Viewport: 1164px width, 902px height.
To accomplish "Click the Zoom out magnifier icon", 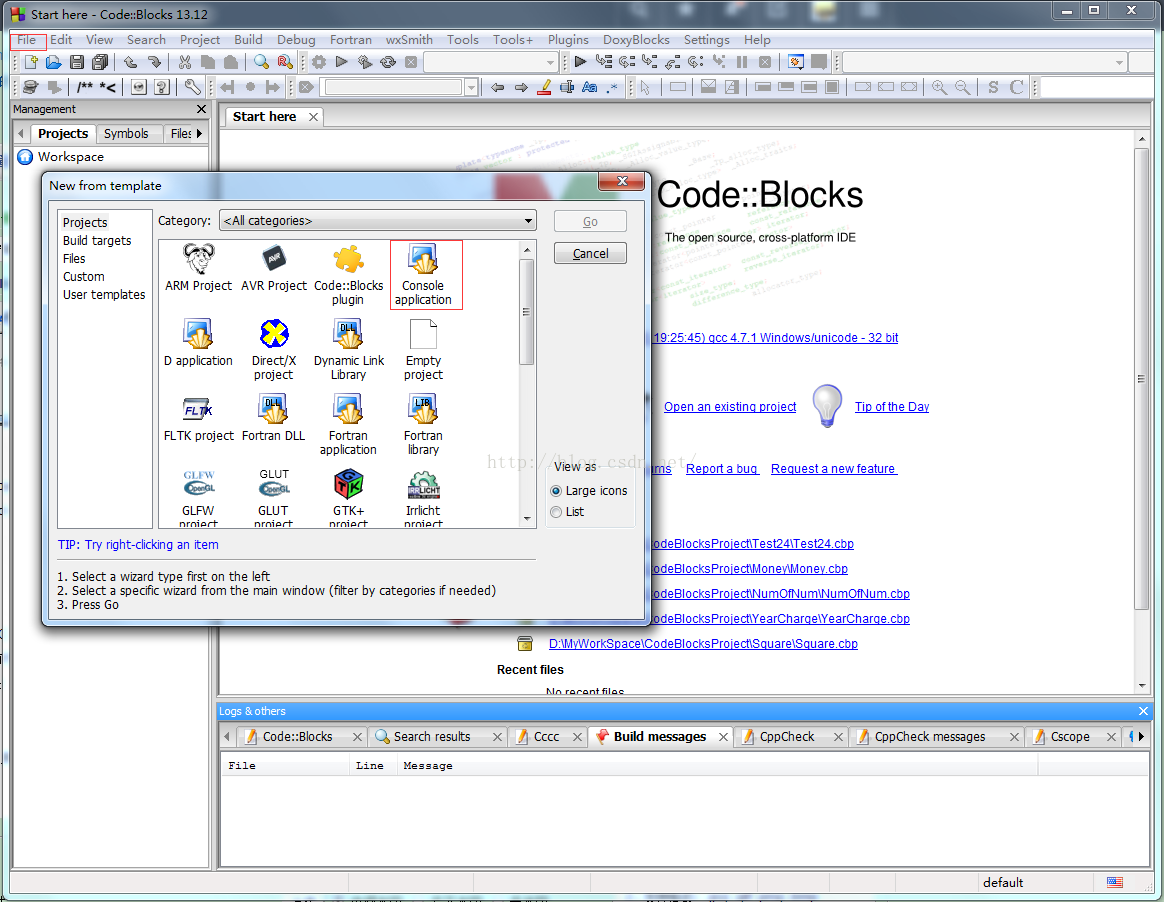I will pyautogui.click(x=962, y=88).
